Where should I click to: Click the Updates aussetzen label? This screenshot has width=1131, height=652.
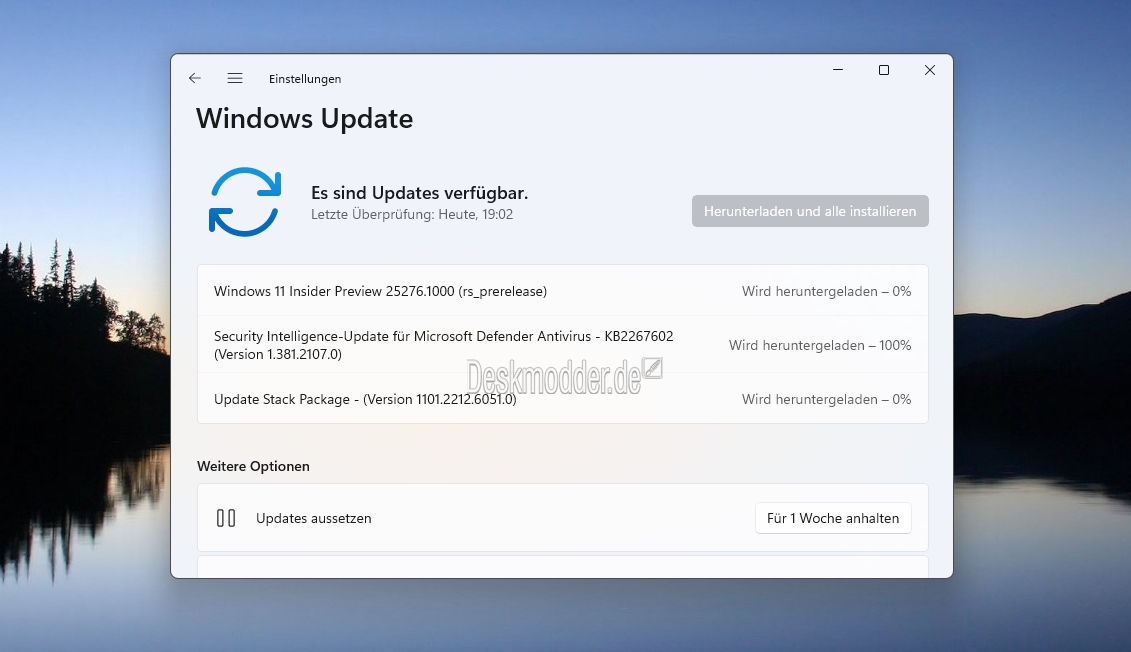click(314, 518)
